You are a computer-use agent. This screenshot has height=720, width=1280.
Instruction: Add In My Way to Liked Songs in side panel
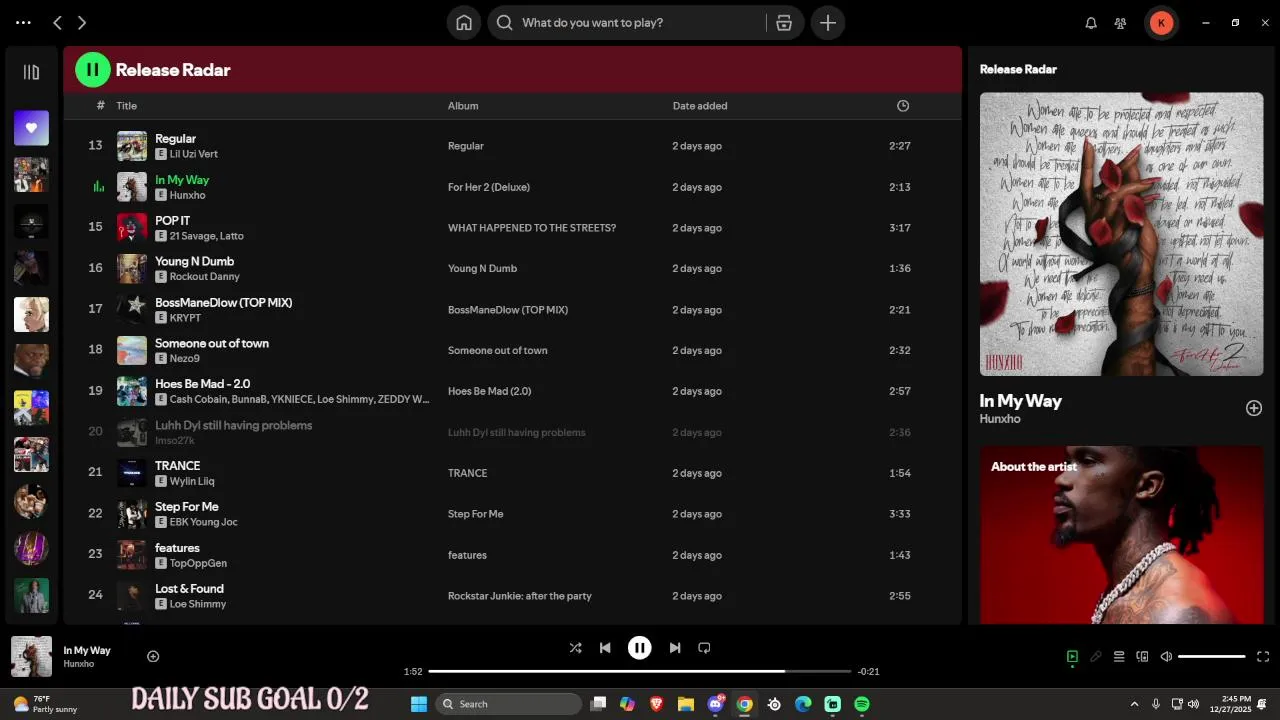pos(1254,408)
